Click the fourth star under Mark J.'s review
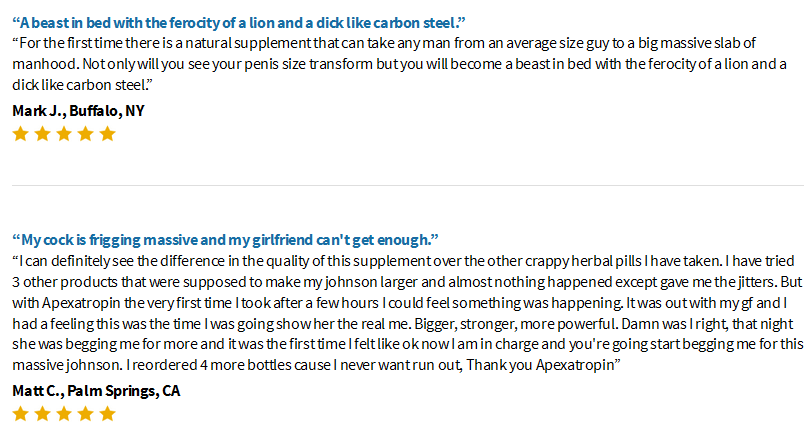The height and width of the screenshot is (439, 811). click(x=85, y=134)
